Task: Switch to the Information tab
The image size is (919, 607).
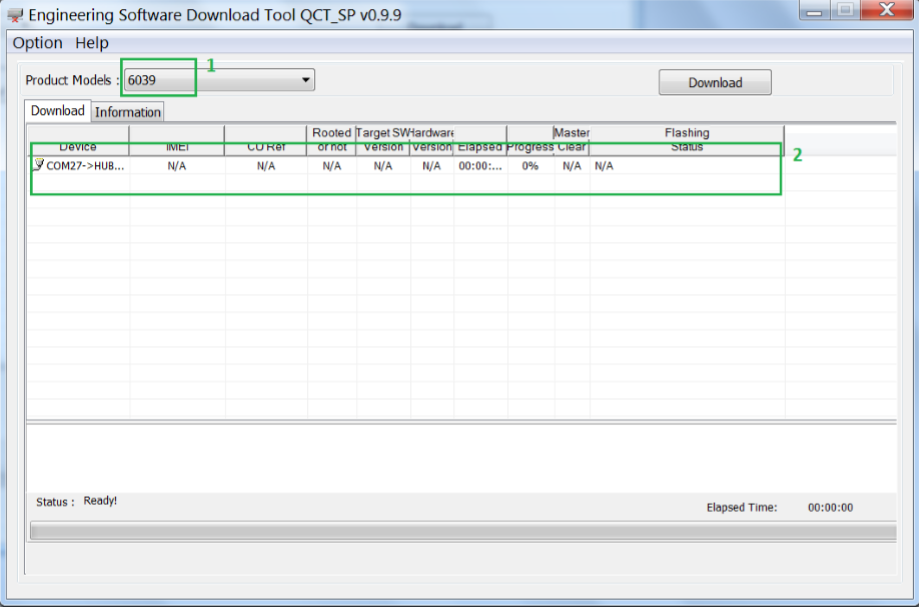Action: point(128,112)
